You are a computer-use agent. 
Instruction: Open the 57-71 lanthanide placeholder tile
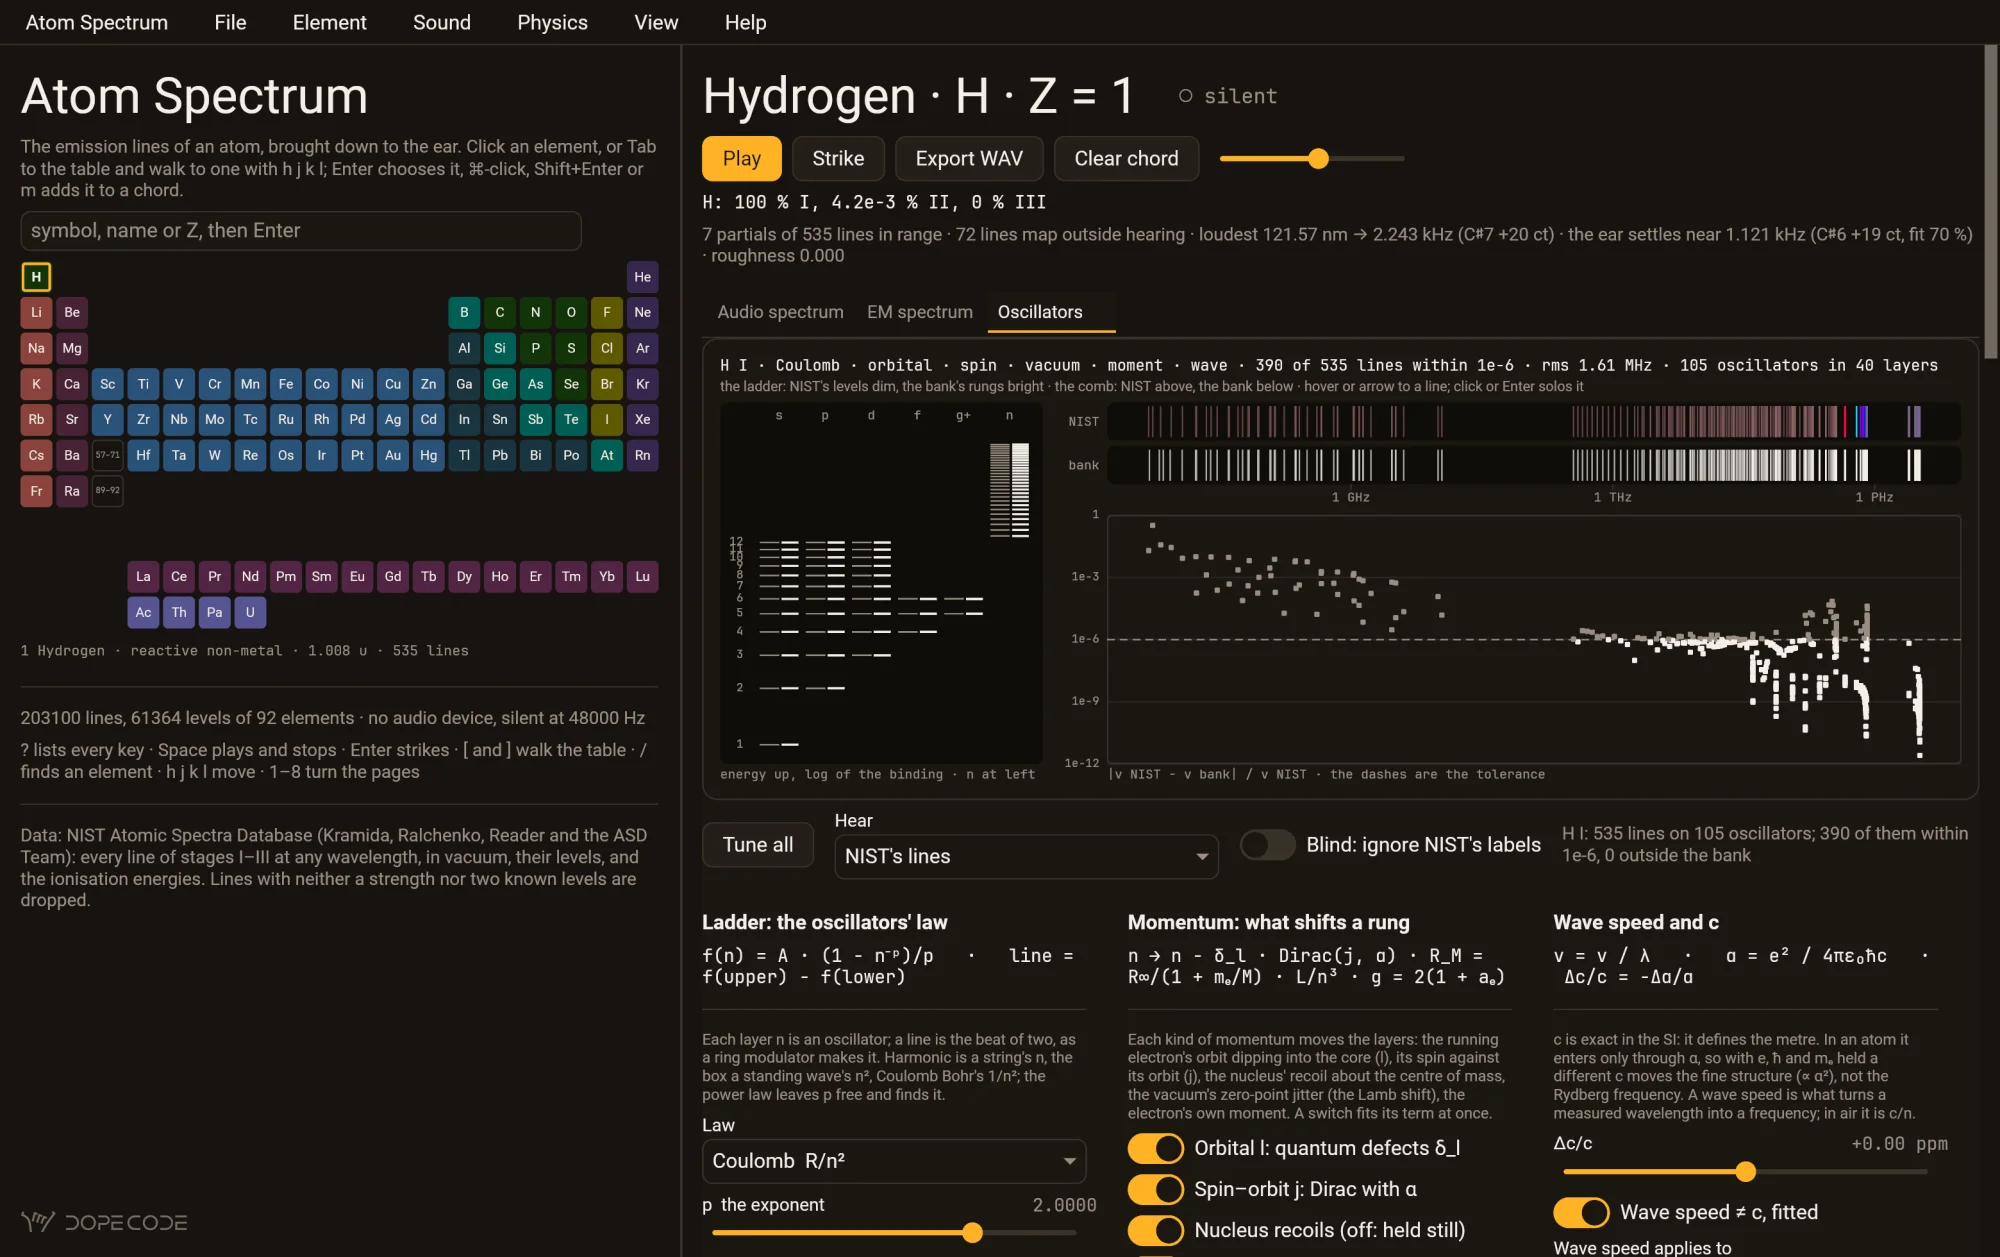click(x=107, y=455)
